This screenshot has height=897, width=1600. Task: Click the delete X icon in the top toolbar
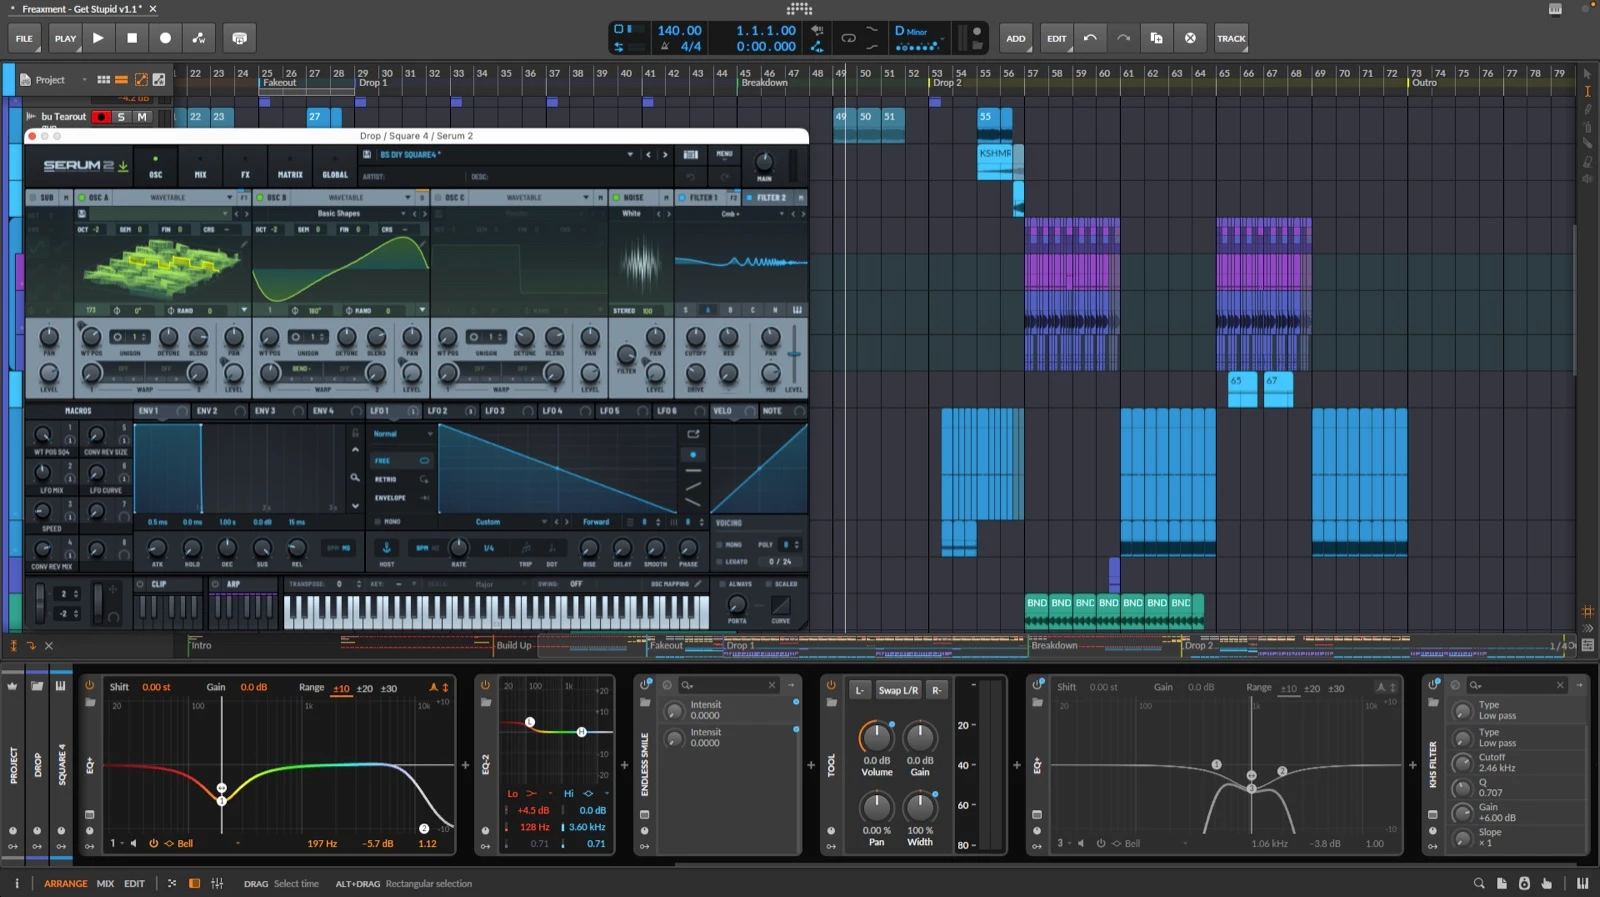pos(1190,38)
